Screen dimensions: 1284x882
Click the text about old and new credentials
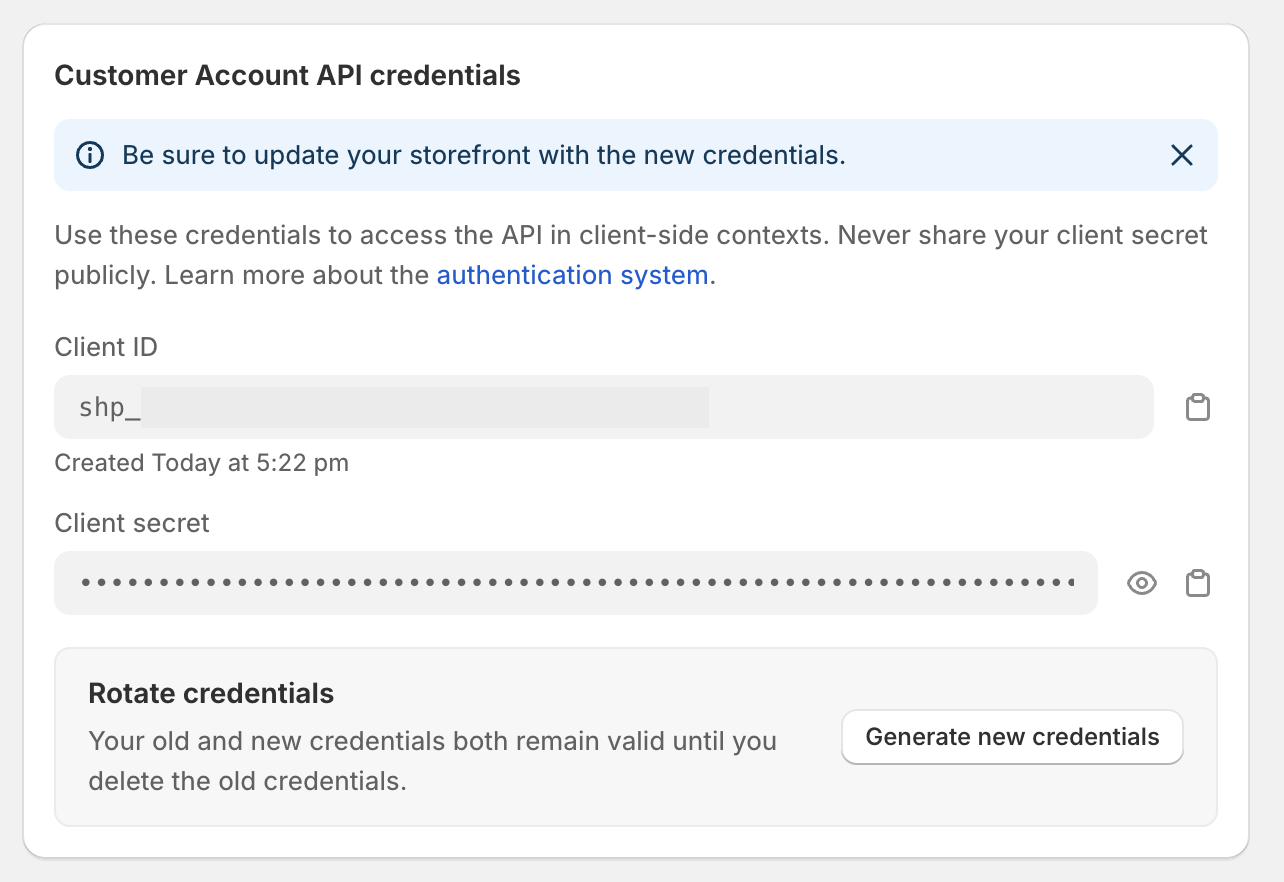click(432, 760)
